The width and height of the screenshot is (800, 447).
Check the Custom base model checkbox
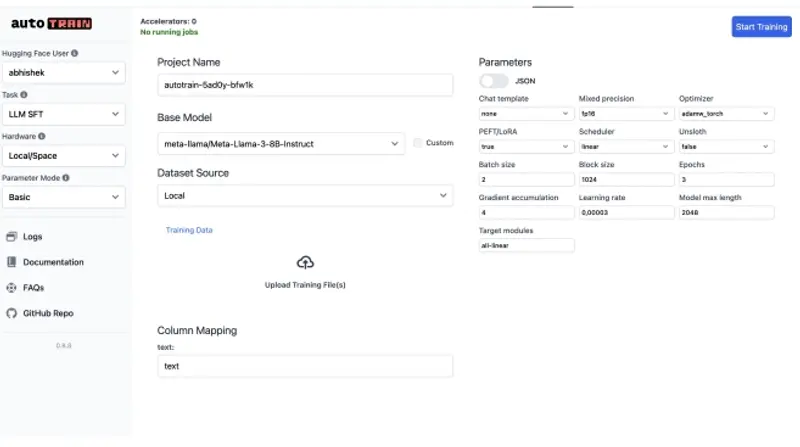pyautogui.click(x=418, y=143)
